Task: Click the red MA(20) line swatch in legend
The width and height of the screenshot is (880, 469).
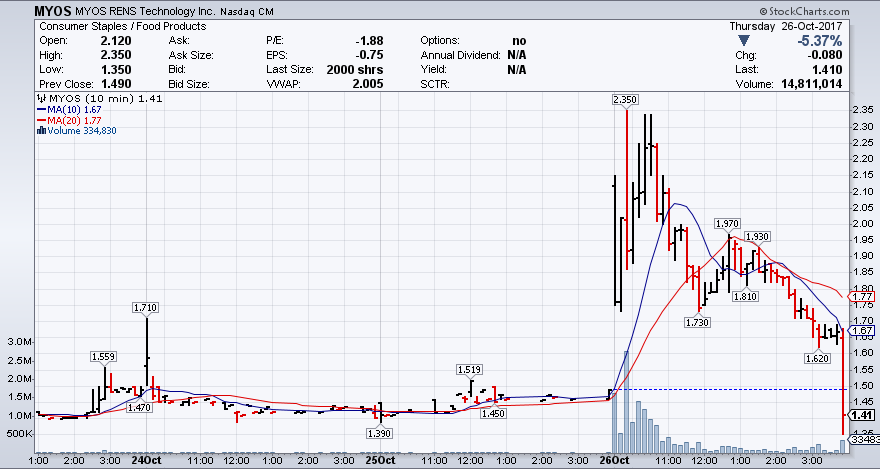Action: point(41,120)
